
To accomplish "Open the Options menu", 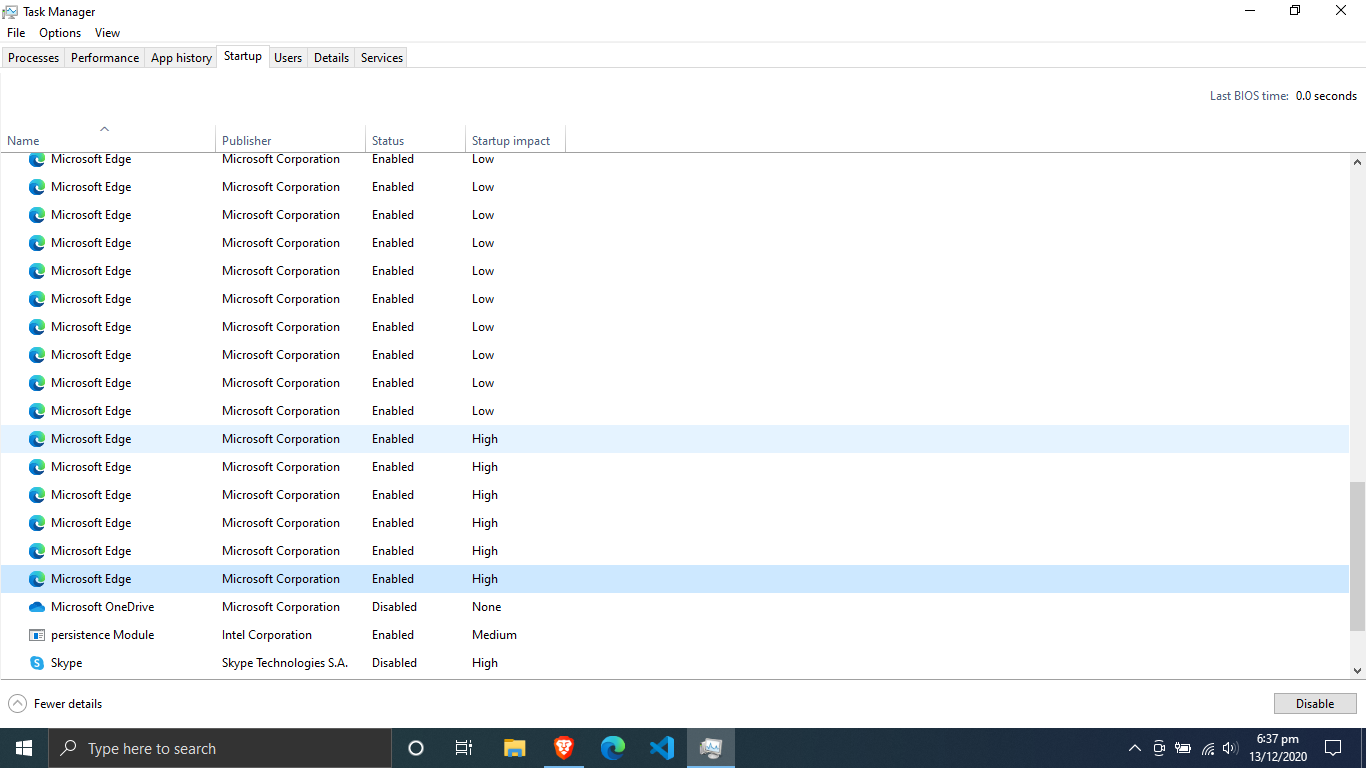I will [60, 33].
